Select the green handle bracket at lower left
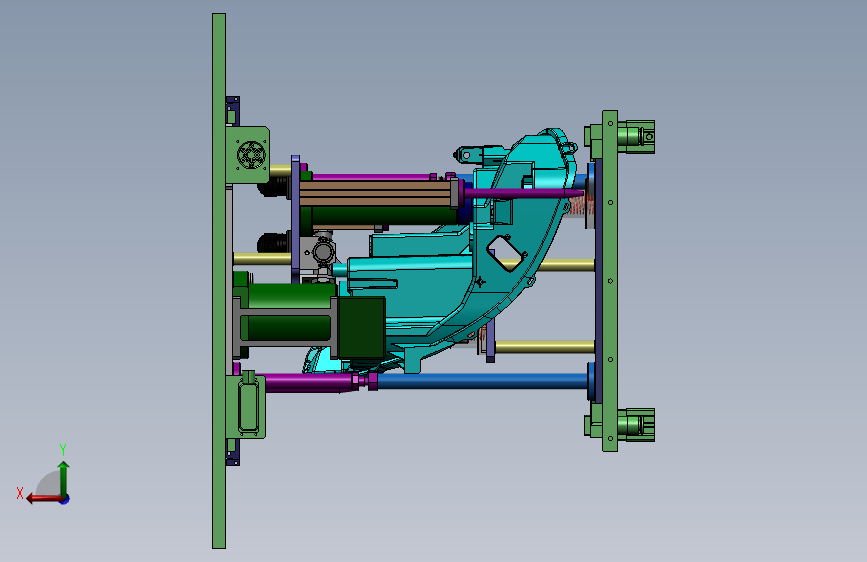 246,407
